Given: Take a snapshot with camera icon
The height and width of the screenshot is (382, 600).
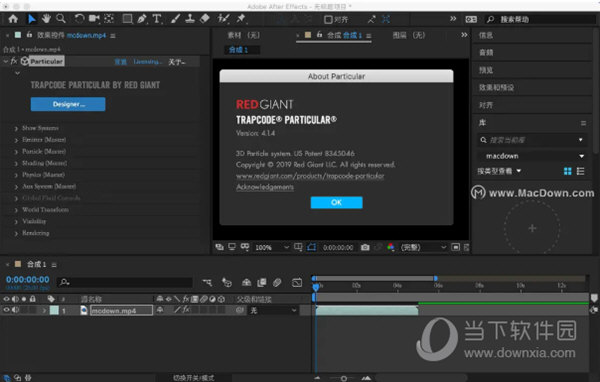Looking at the screenshot, I should coord(365,247).
